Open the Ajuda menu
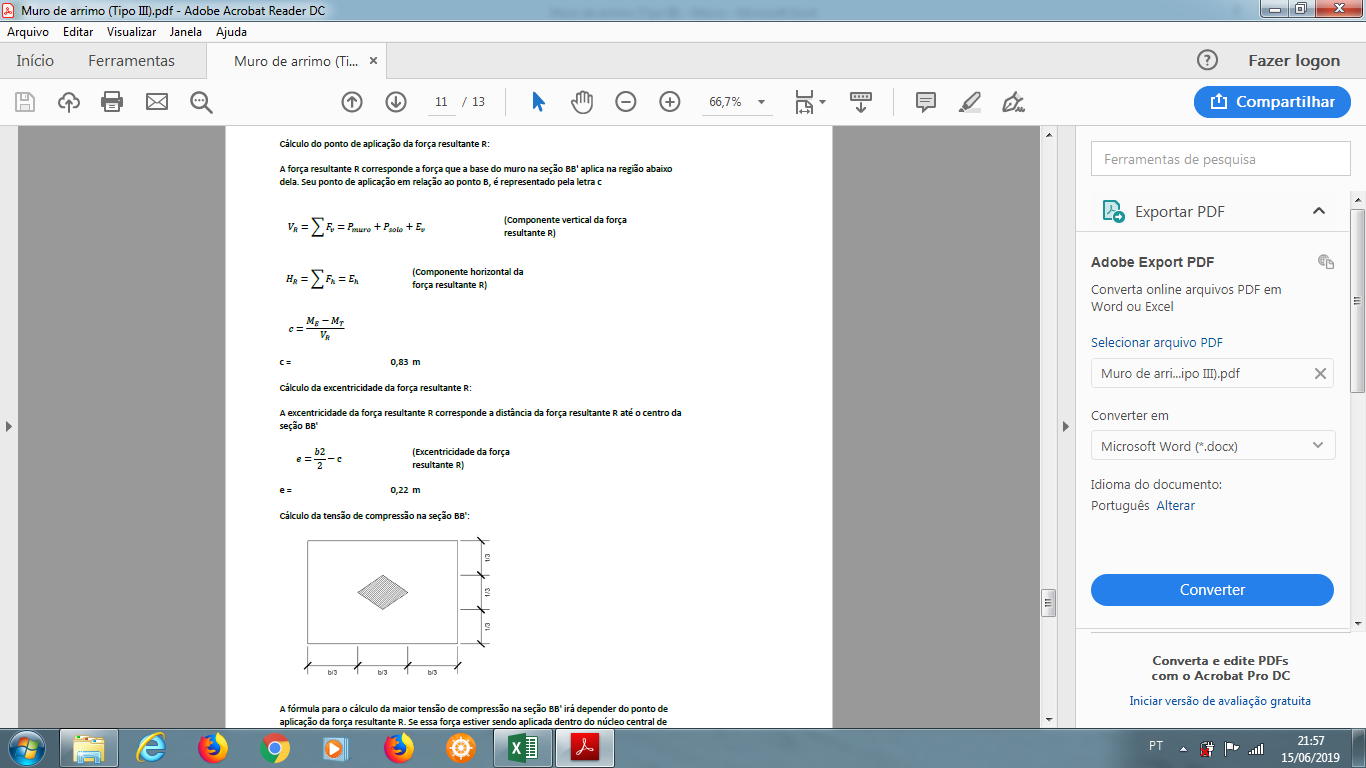Screen dimensions: 1366x768 [231, 32]
